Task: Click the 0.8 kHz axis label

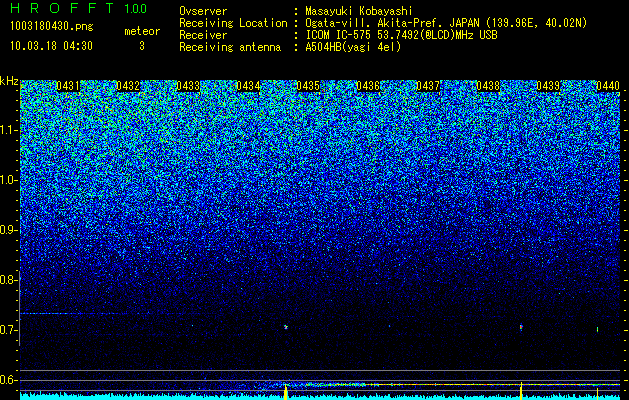Action: click(x=8, y=280)
